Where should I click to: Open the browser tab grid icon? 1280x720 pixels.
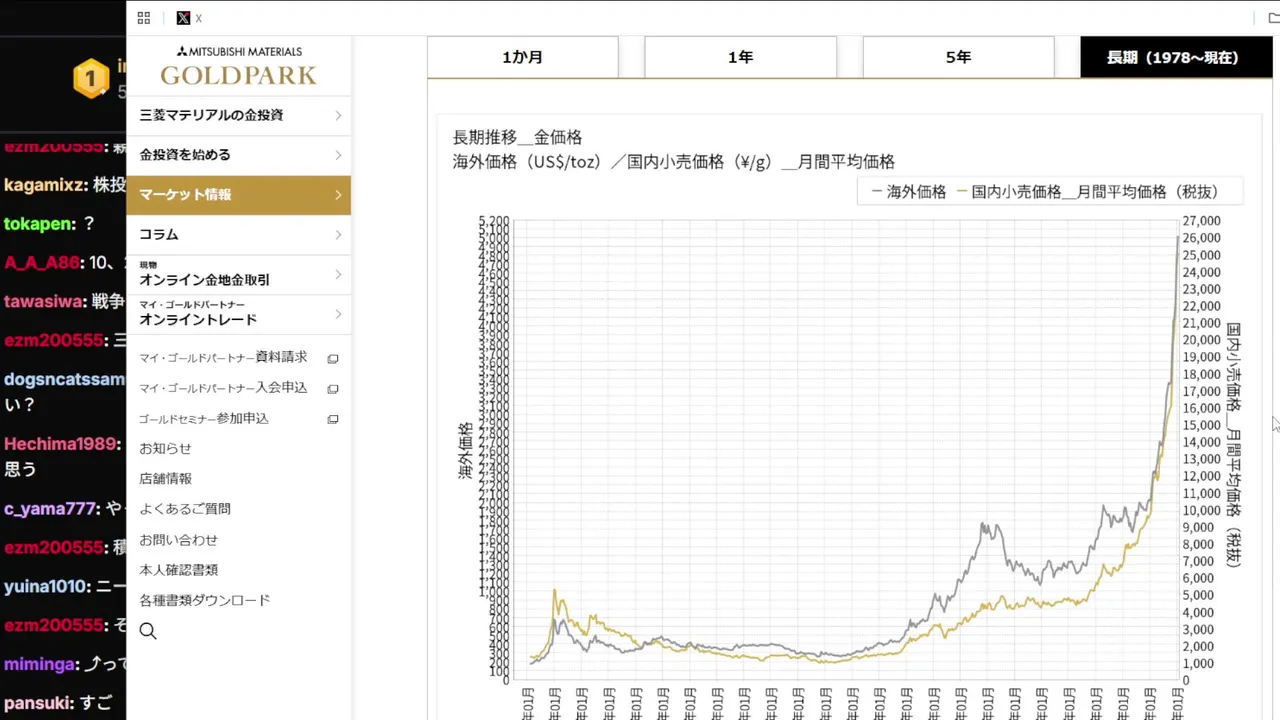click(x=144, y=18)
